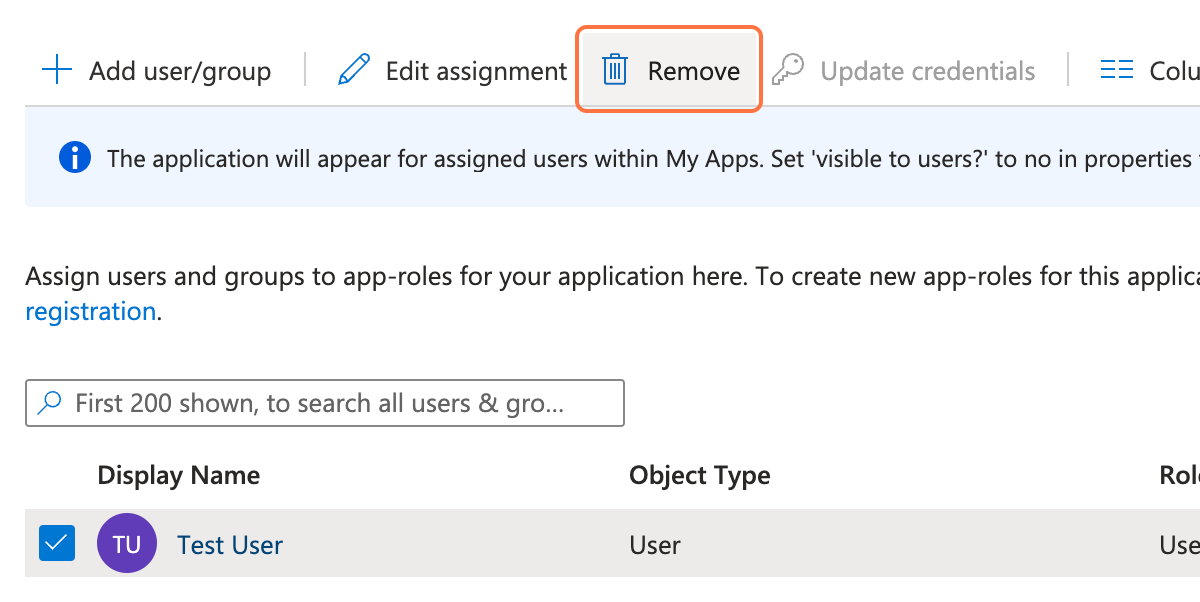
Task: Click the Columns list icon in the toolbar
Action: (x=1117, y=71)
